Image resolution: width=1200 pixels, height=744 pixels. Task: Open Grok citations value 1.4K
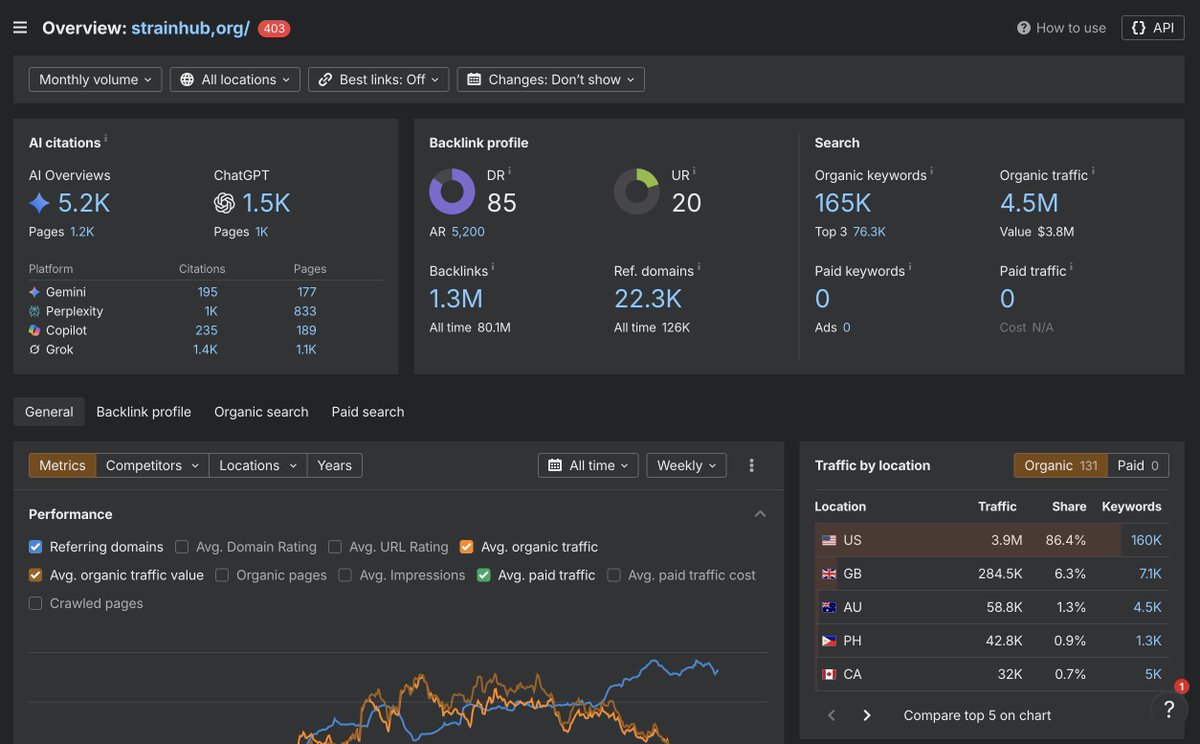coord(205,349)
